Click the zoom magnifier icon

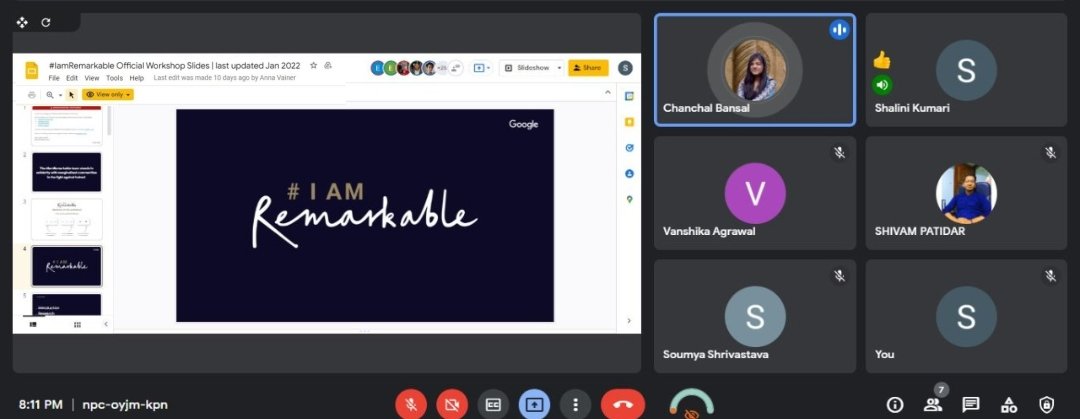[x=50, y=94]
